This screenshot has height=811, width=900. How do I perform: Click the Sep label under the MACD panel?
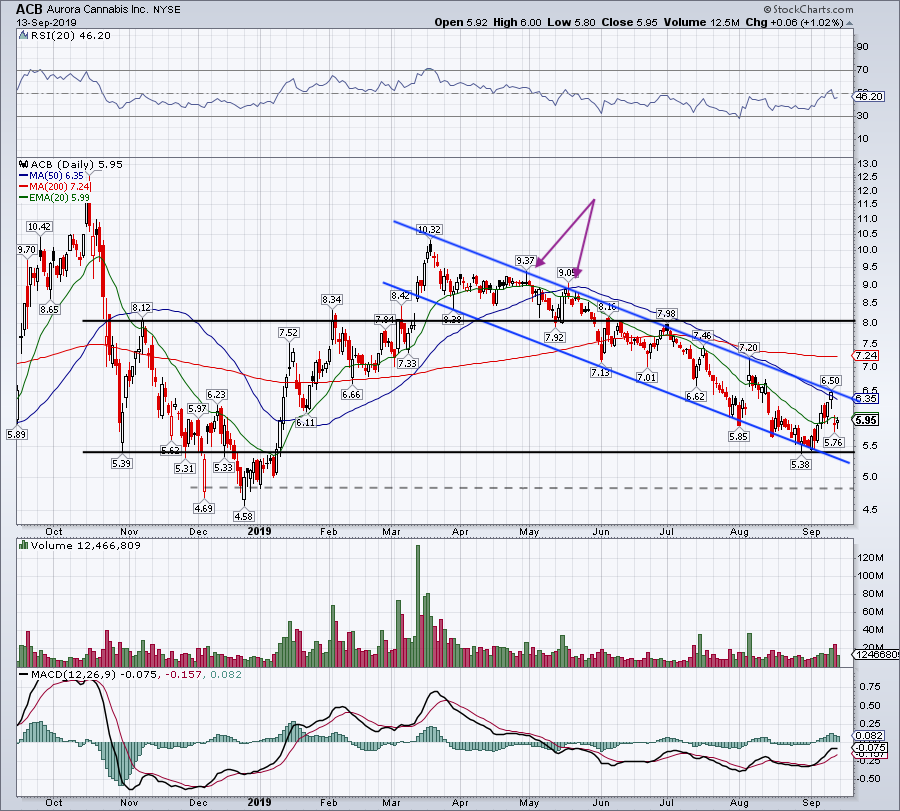point(812,802)
